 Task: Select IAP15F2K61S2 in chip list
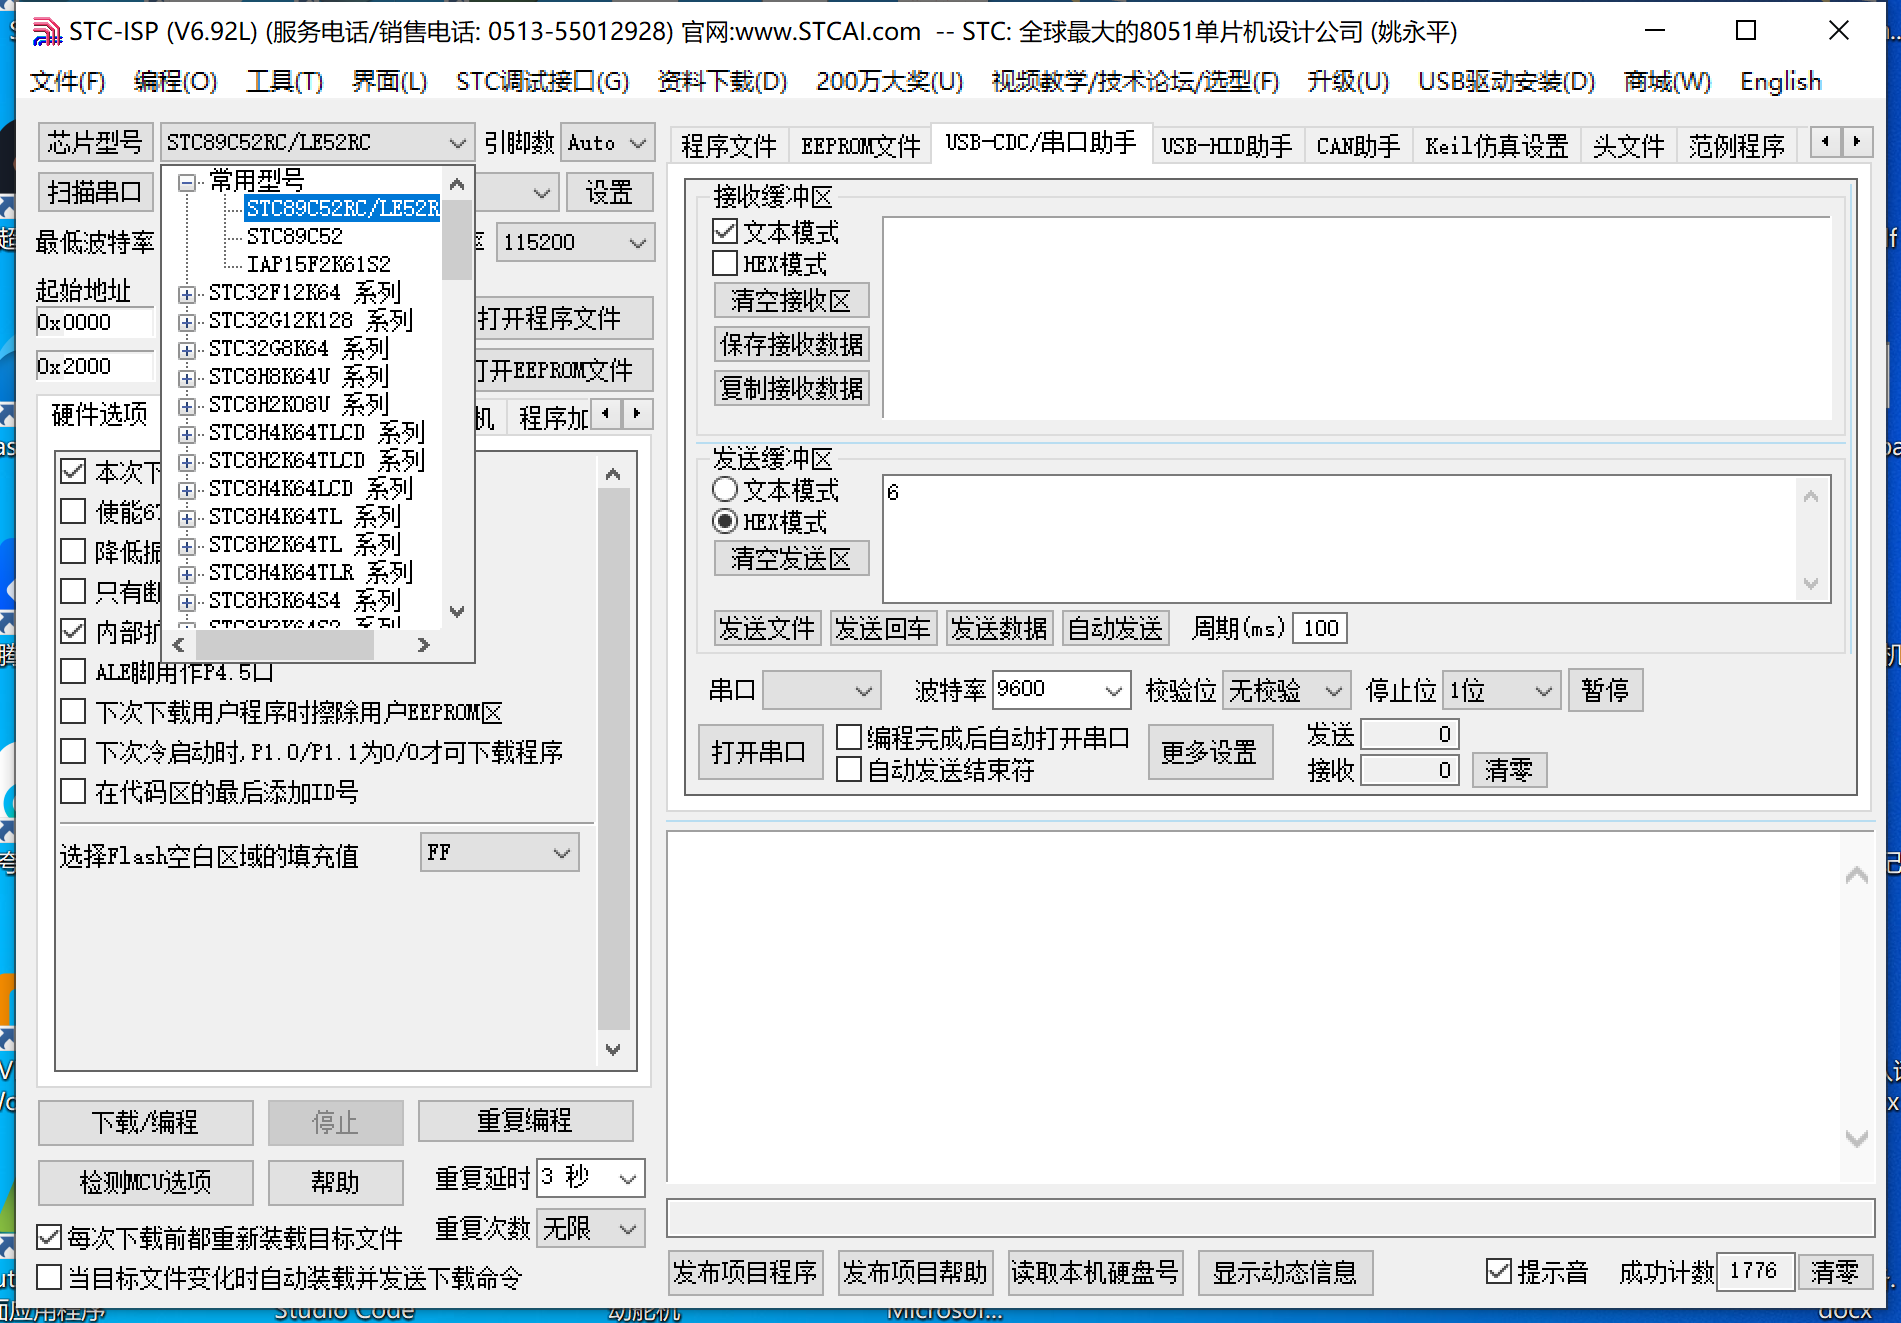pyautogui.click(x=319, y=264)
